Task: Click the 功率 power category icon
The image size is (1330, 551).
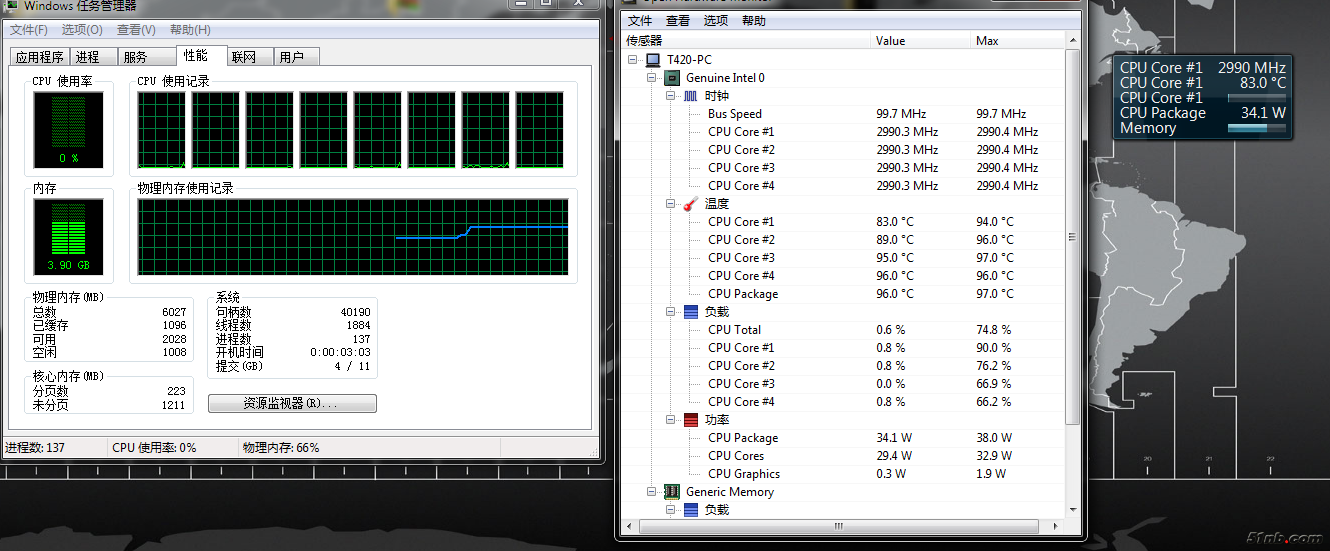Action: [691, 420]
